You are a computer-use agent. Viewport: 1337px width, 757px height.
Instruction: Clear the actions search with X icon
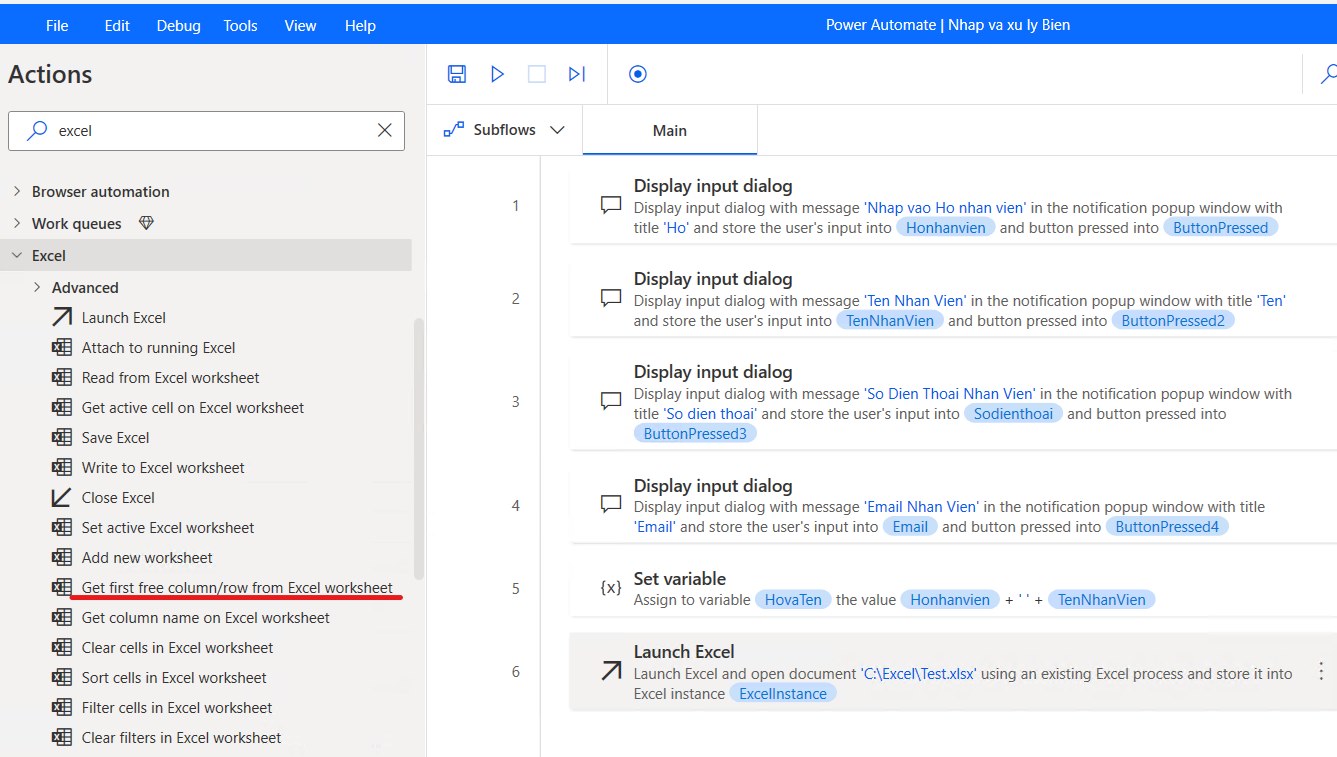[x=385, y=130]
